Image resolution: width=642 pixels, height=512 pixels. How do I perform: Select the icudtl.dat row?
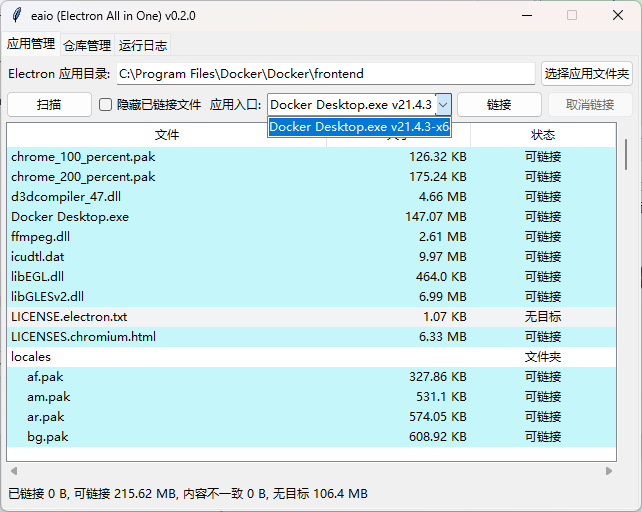(311, 257)
